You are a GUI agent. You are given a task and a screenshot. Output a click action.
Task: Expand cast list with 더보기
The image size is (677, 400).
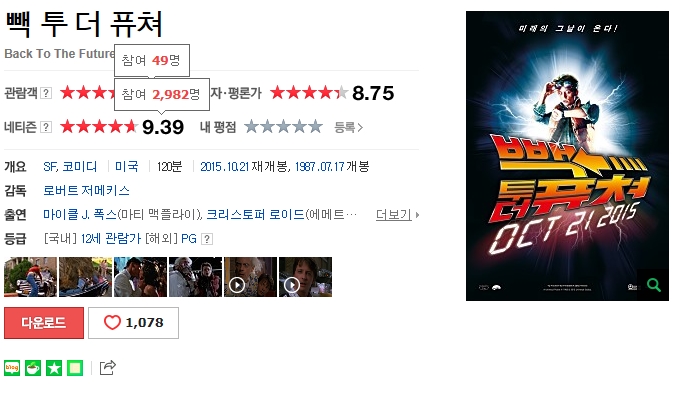pos(397,215)
